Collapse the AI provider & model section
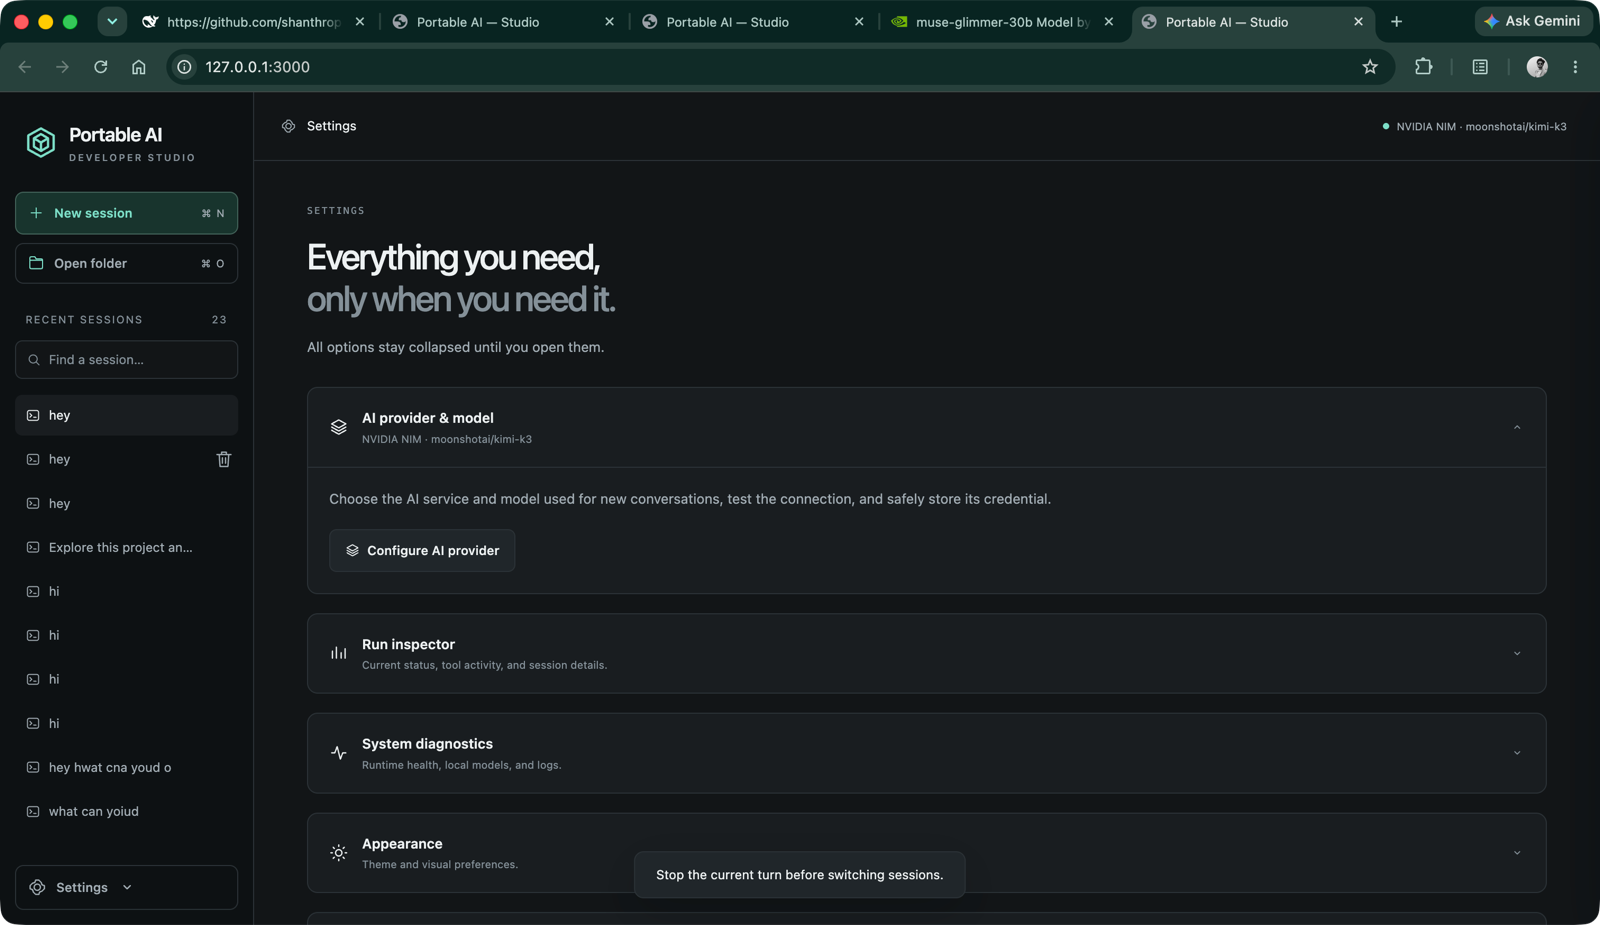This screenshot has height=925, width=1600. pyautogui.click(x=1517, y=427)
